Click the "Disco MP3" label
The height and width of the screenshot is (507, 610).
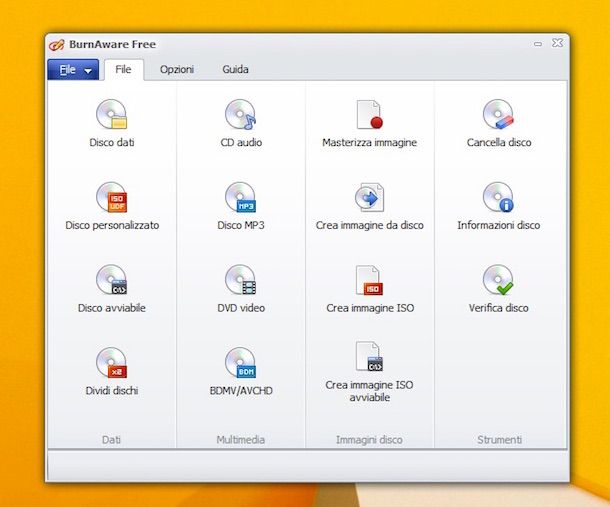pyautogui.click(x=241, y=225)
